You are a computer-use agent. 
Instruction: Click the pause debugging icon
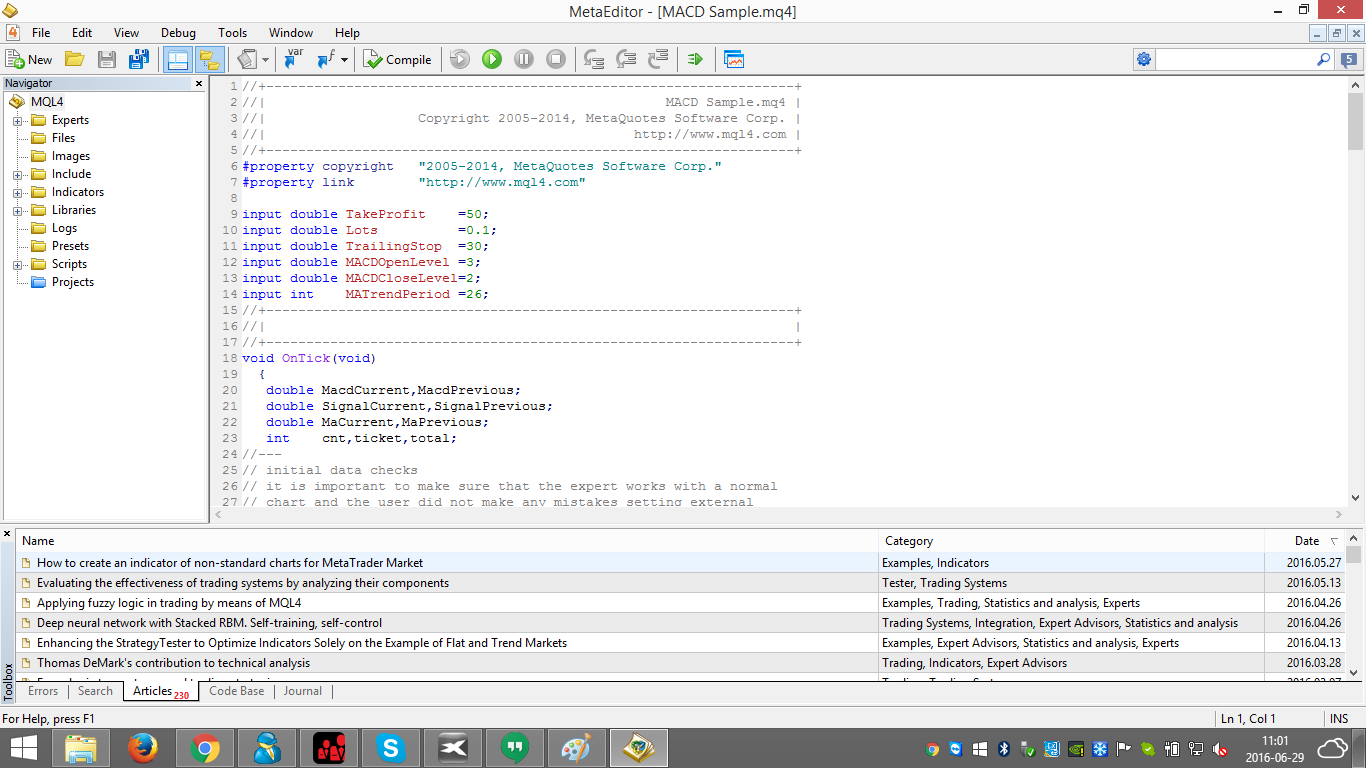tap(524, 60)
